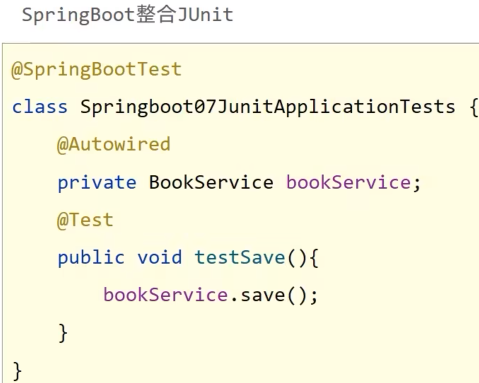Viewport: 479px width, 383px height.
Task: Click the '.save();' method call
Action: click(x=274, y=296)
